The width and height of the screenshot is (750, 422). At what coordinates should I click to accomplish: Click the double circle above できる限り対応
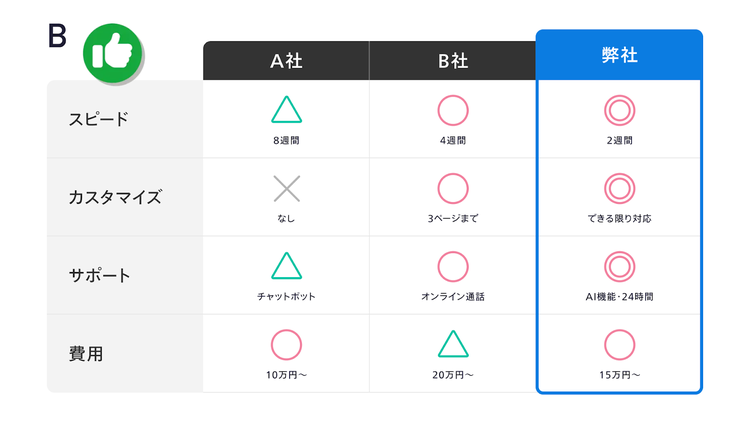click(x=620, y=188)
